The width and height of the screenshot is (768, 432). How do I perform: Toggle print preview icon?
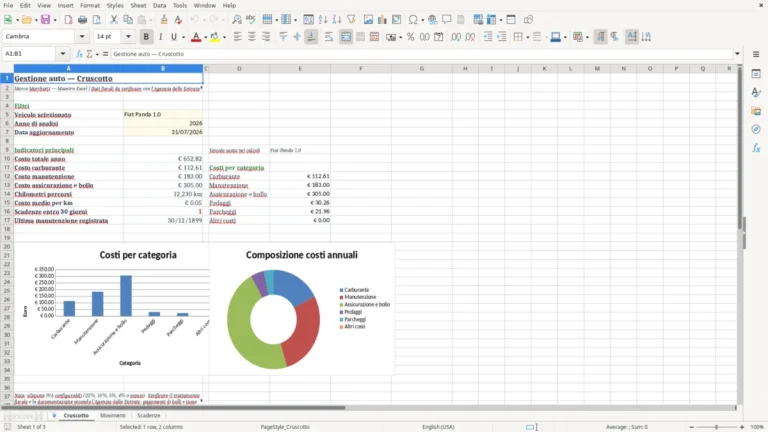point(97,20)
